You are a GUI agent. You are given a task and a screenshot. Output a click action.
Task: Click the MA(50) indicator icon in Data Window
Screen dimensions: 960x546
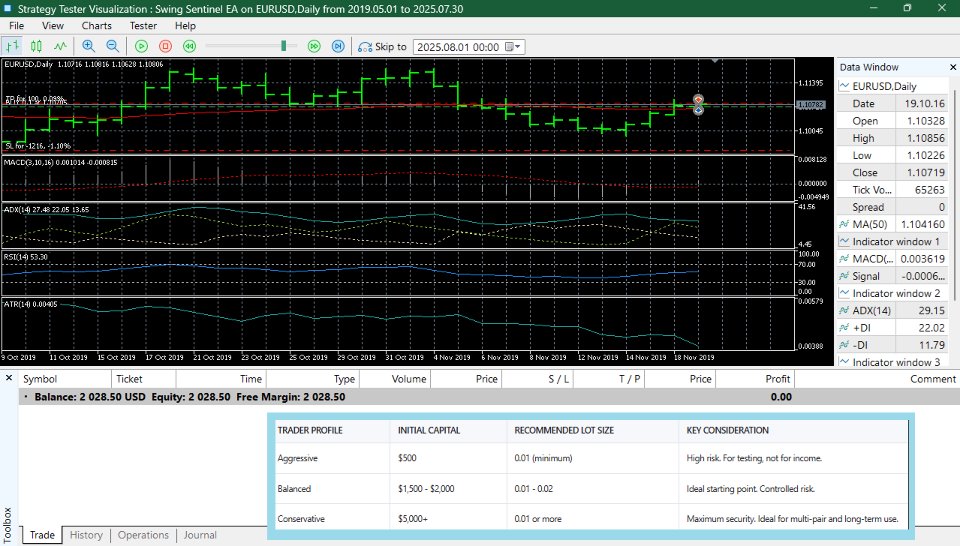pyautogui.click(x=844, y=224)
